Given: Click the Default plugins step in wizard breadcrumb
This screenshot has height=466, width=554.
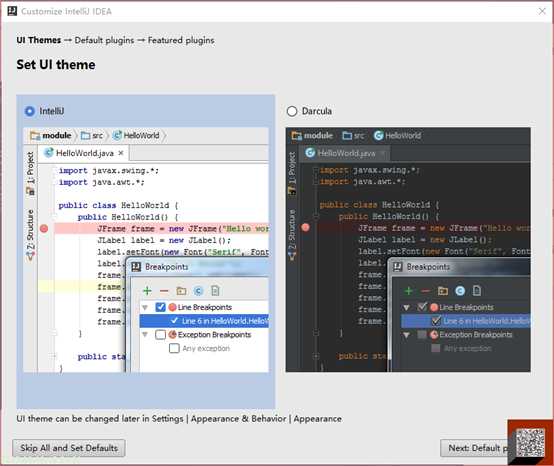Looking at the screenshot, I should tap(104, 40).
